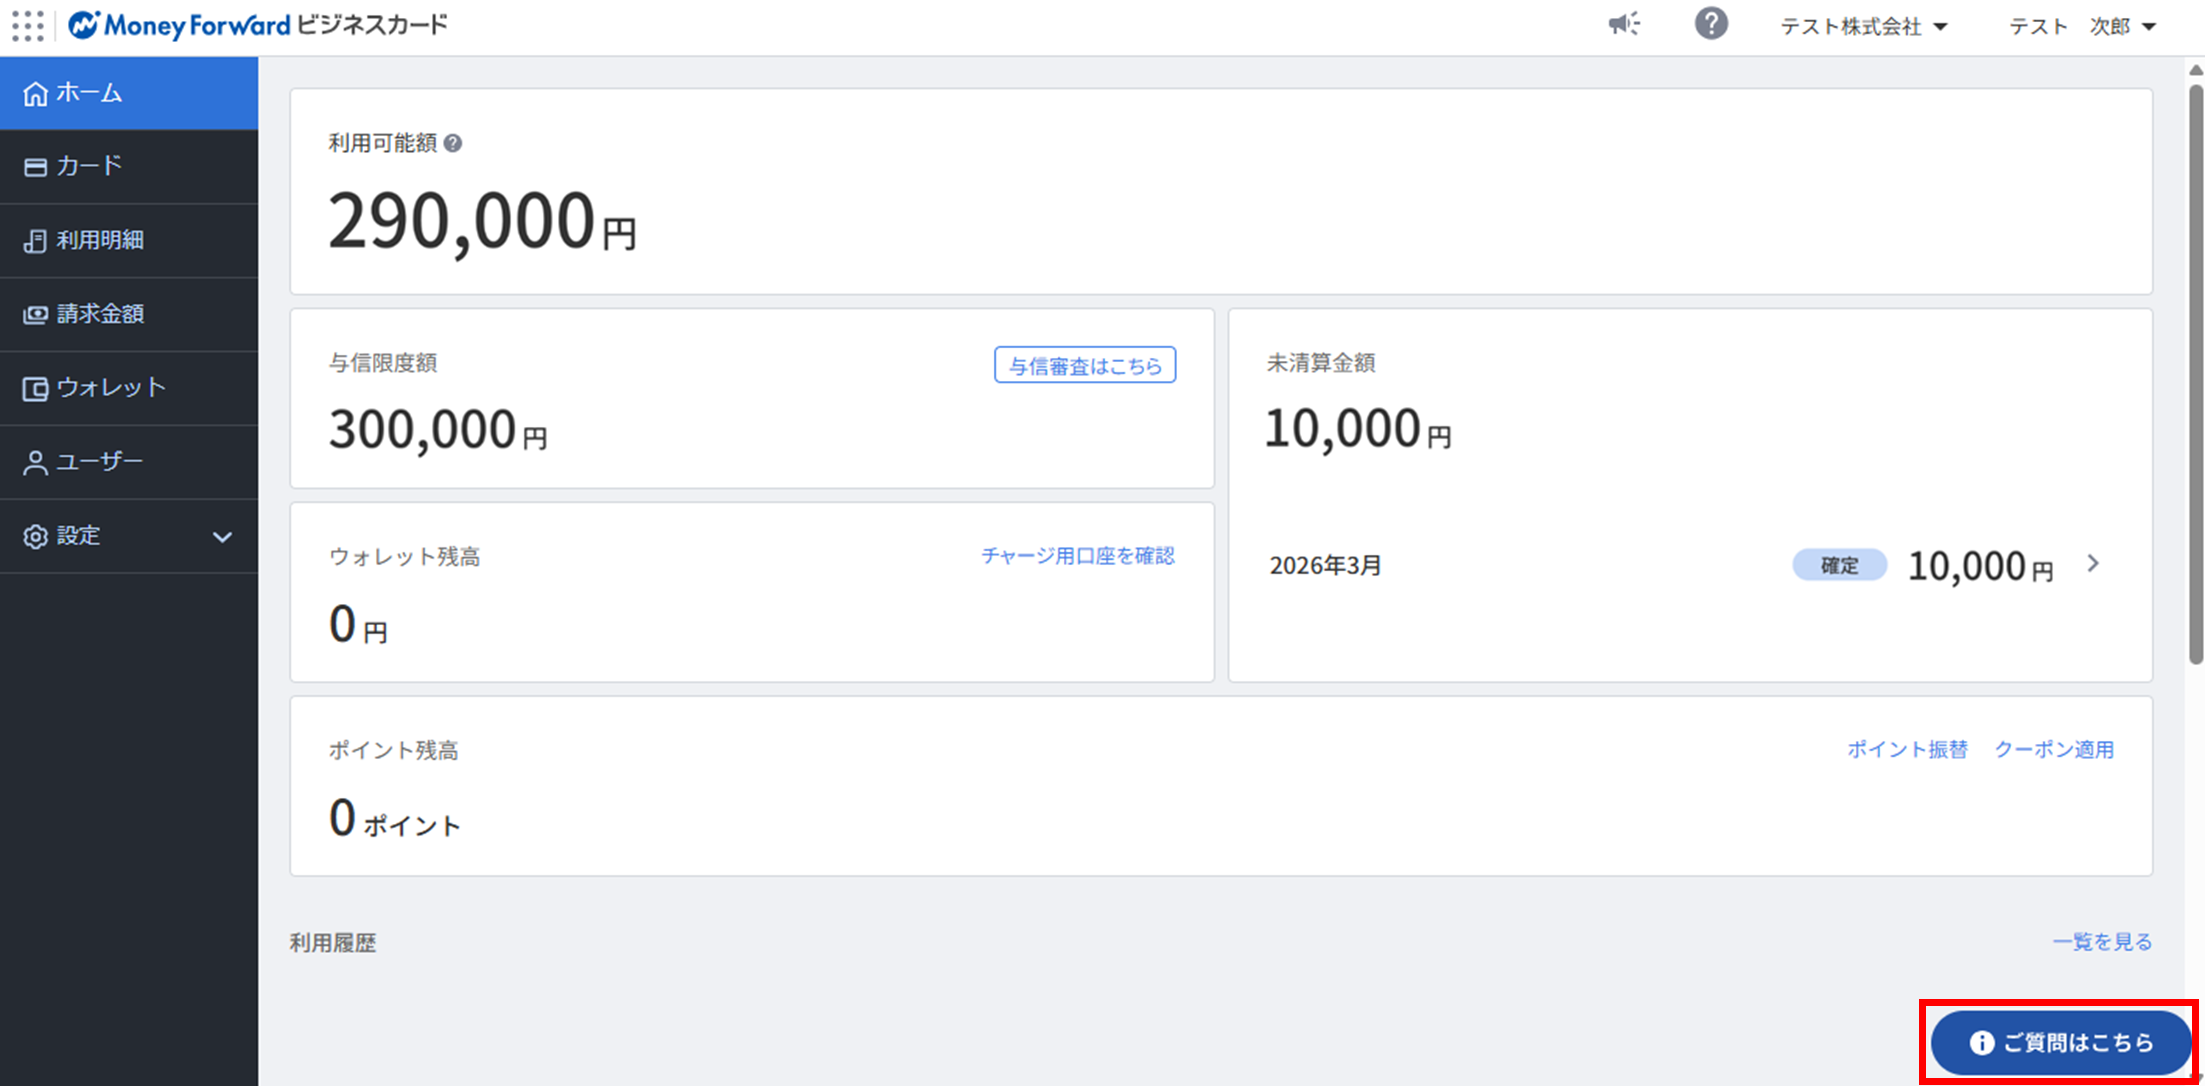
Task: Click the card icon in sidebar
Action: pos(35,167)
